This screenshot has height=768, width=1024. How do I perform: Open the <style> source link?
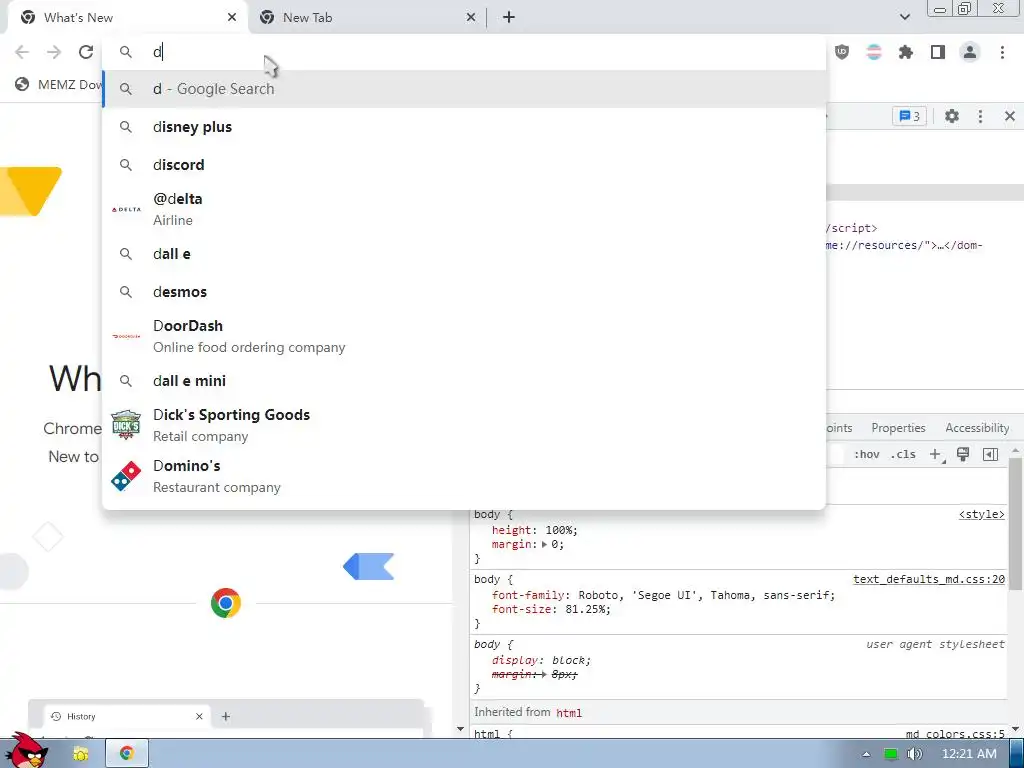pyautogui.click(x=981, y=515)
